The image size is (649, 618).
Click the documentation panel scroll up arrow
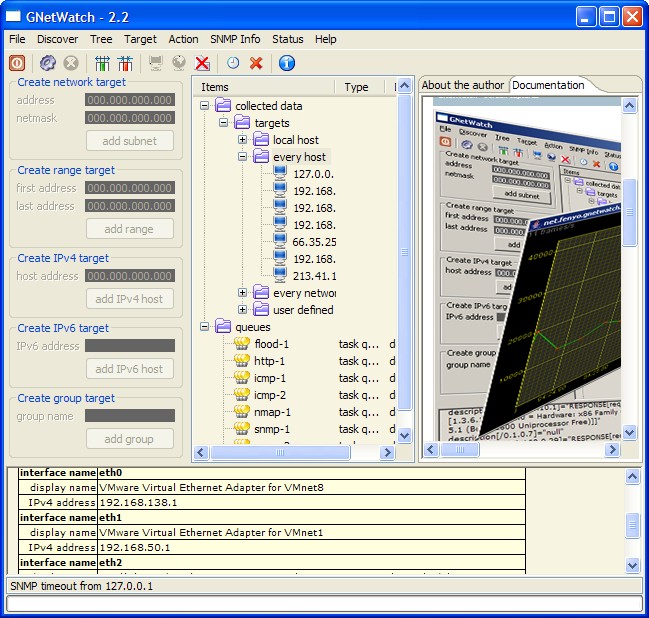pyautogui.click(x=630, y=106)
